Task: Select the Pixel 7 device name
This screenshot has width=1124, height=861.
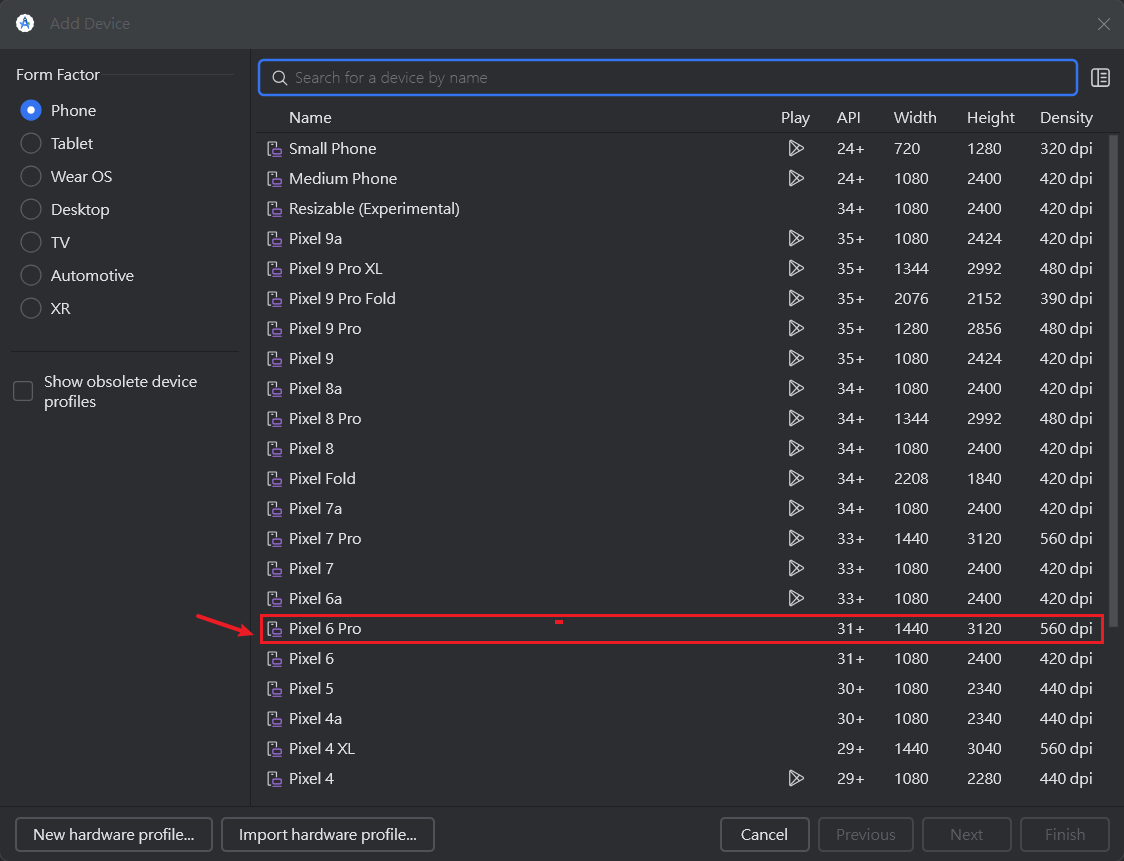Action: pyautogui.click(x=311, y=569)
